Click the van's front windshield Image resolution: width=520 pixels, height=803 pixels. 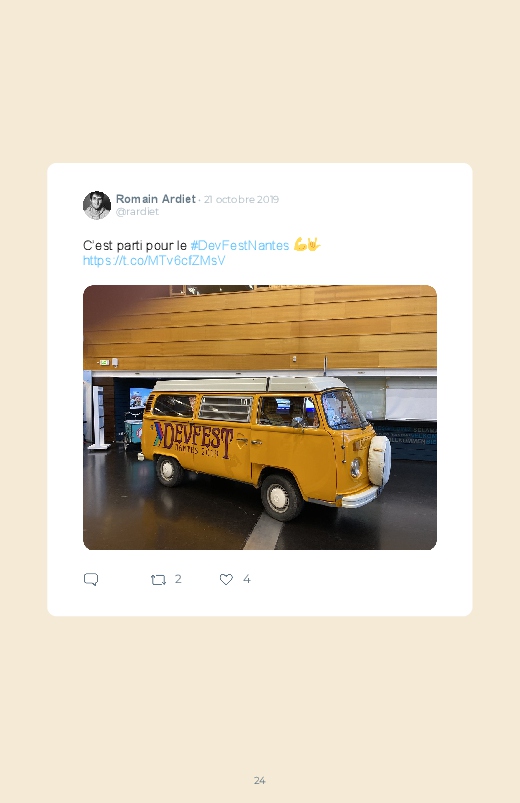(x=343, y=411)
